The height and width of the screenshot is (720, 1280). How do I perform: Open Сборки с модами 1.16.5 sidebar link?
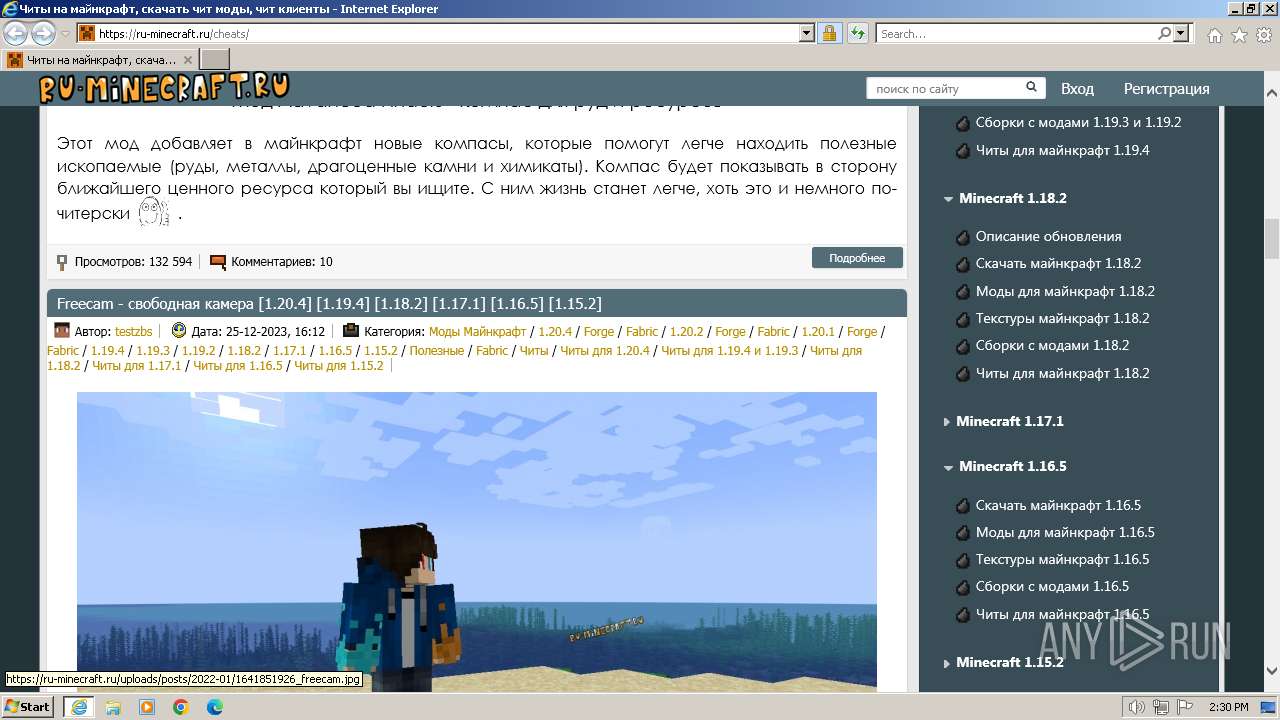point(1052,586)
